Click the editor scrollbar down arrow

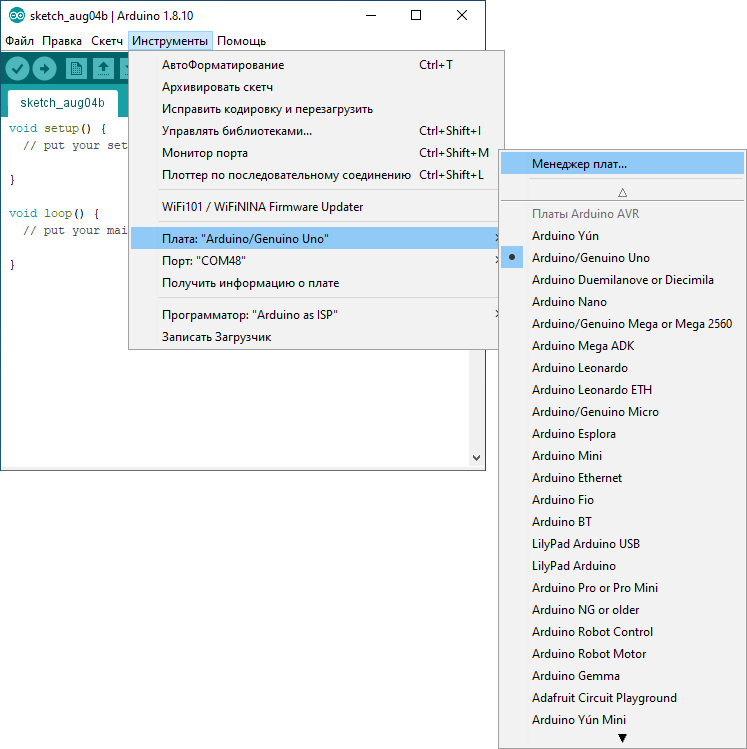point(476,458)
